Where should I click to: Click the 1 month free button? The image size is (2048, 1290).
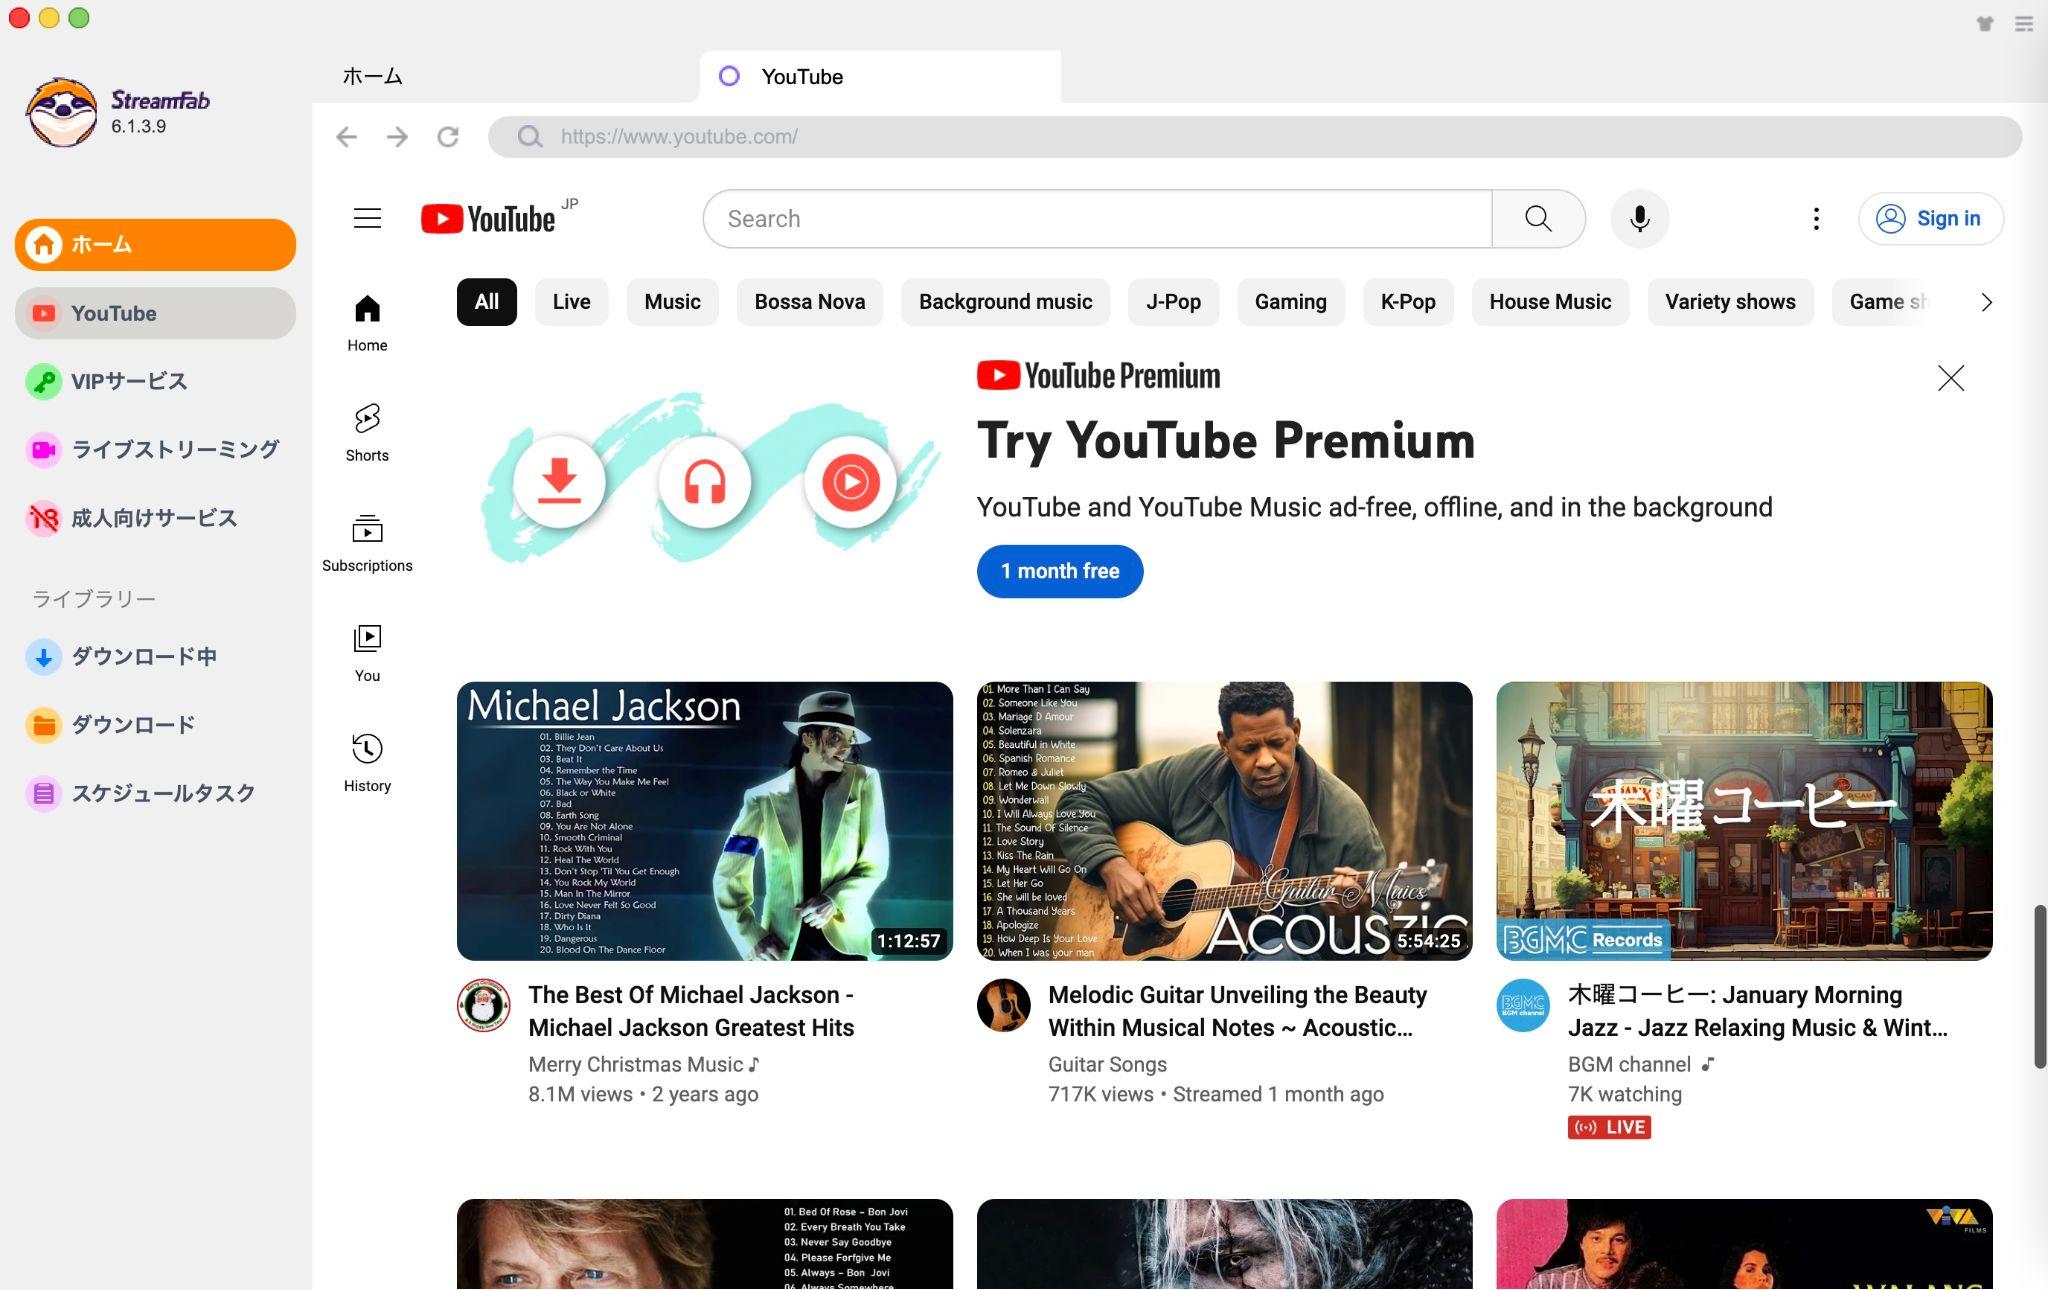coord(1060,571)
